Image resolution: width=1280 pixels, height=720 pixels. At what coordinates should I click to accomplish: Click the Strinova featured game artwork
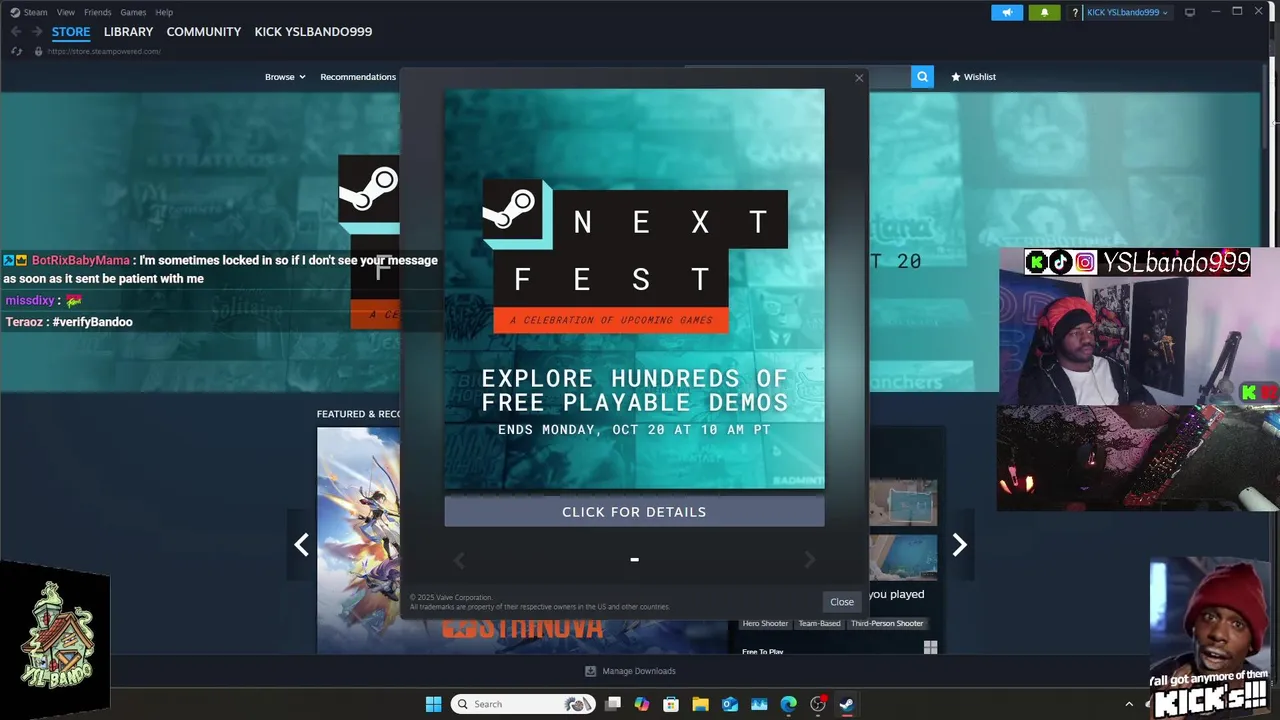click(358, 540)
